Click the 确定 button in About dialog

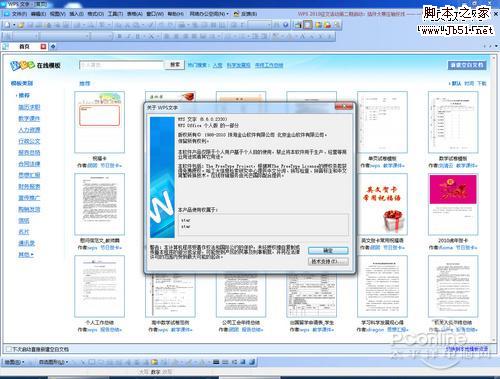tap(328, 250)
